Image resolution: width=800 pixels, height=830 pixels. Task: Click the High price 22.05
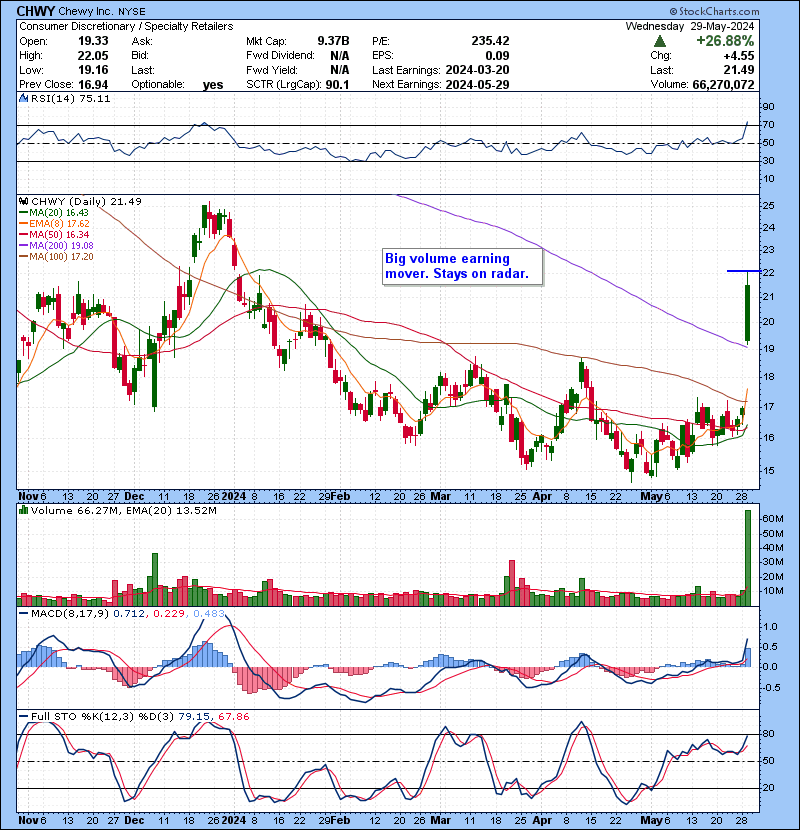pyautogui.click(x=93, y=56)
